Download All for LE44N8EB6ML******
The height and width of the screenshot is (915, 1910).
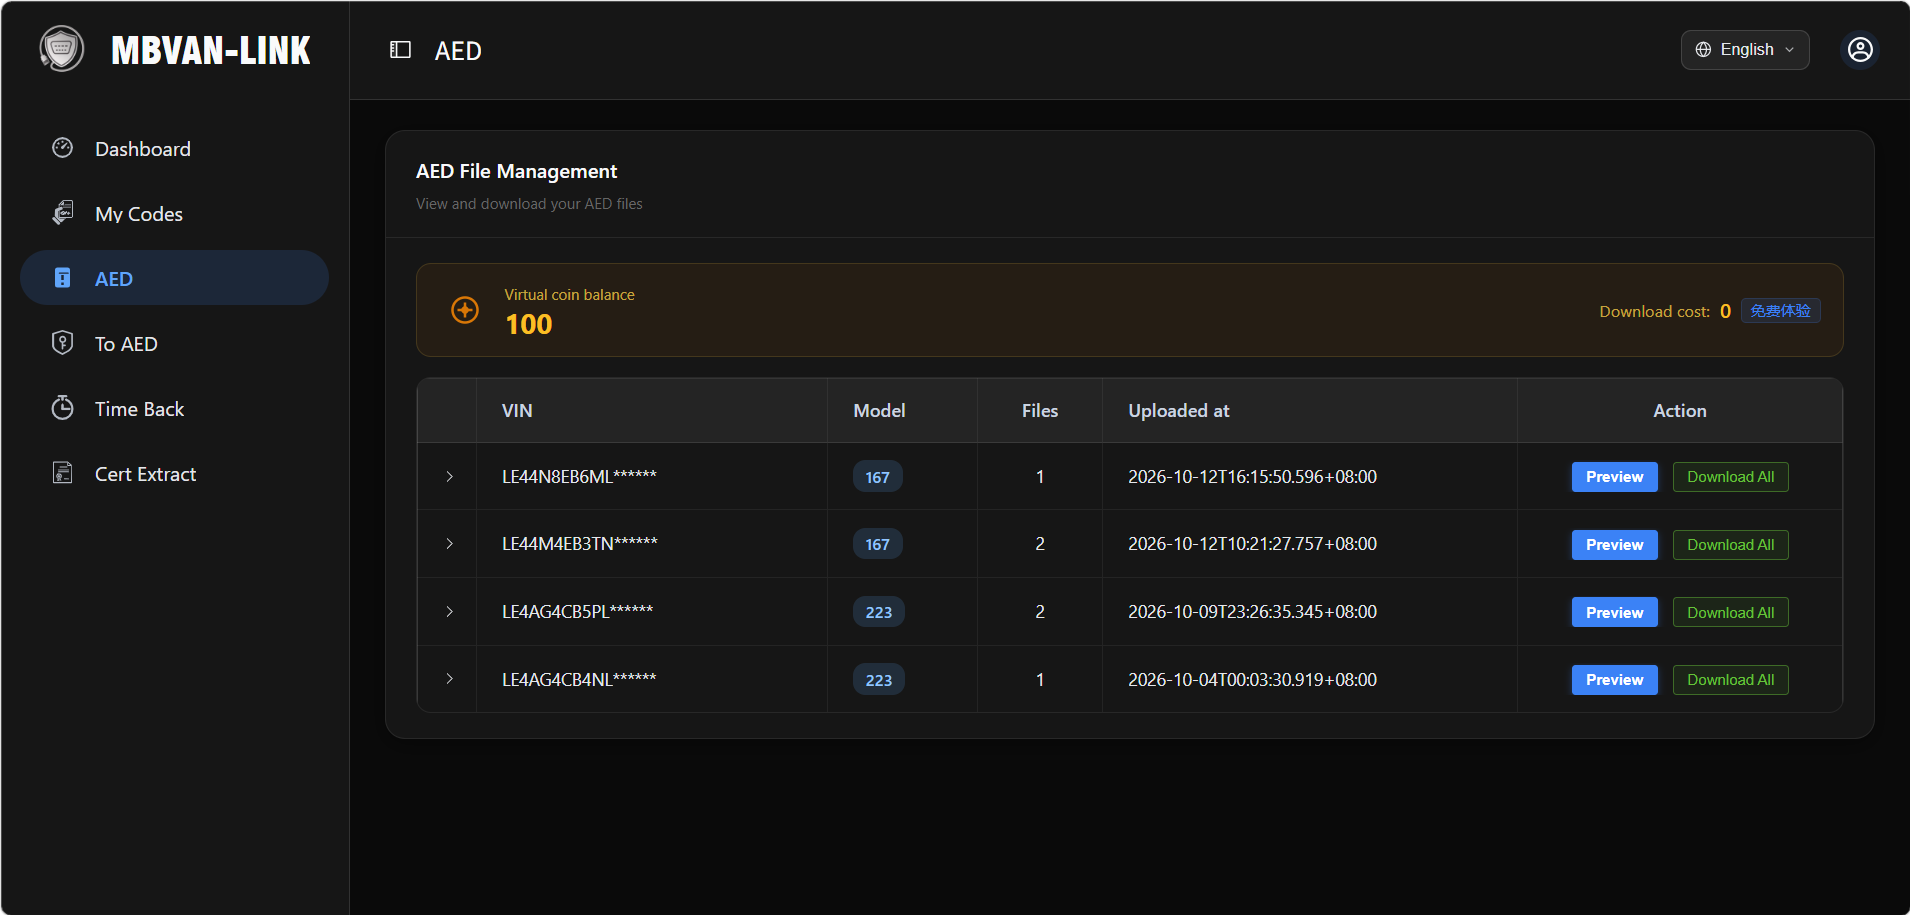pos(1730,477)
